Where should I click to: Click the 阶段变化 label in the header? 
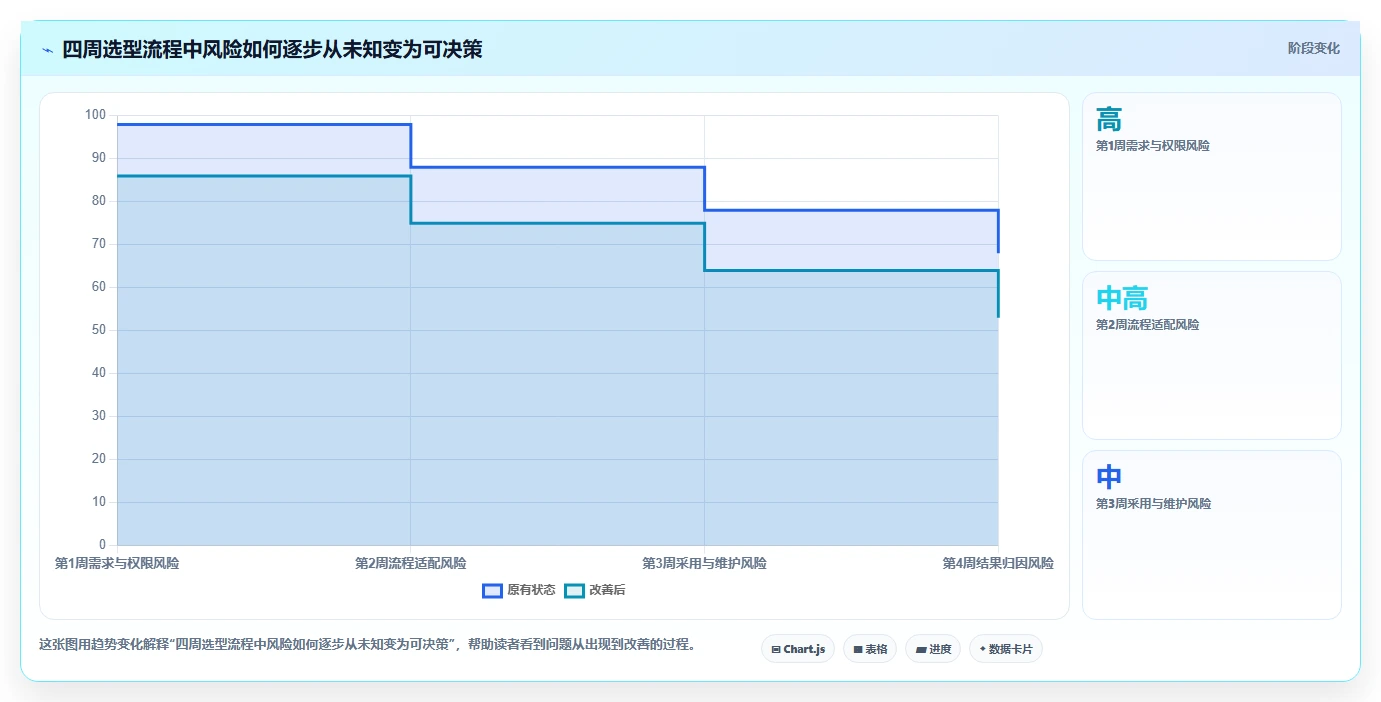point(1313,48)
